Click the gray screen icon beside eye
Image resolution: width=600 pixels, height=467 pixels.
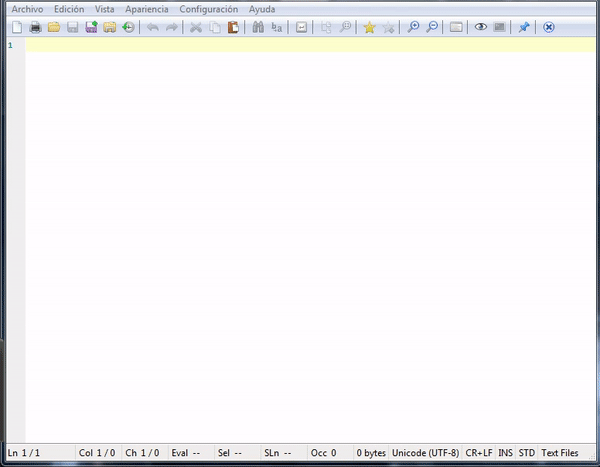point(499,27)
